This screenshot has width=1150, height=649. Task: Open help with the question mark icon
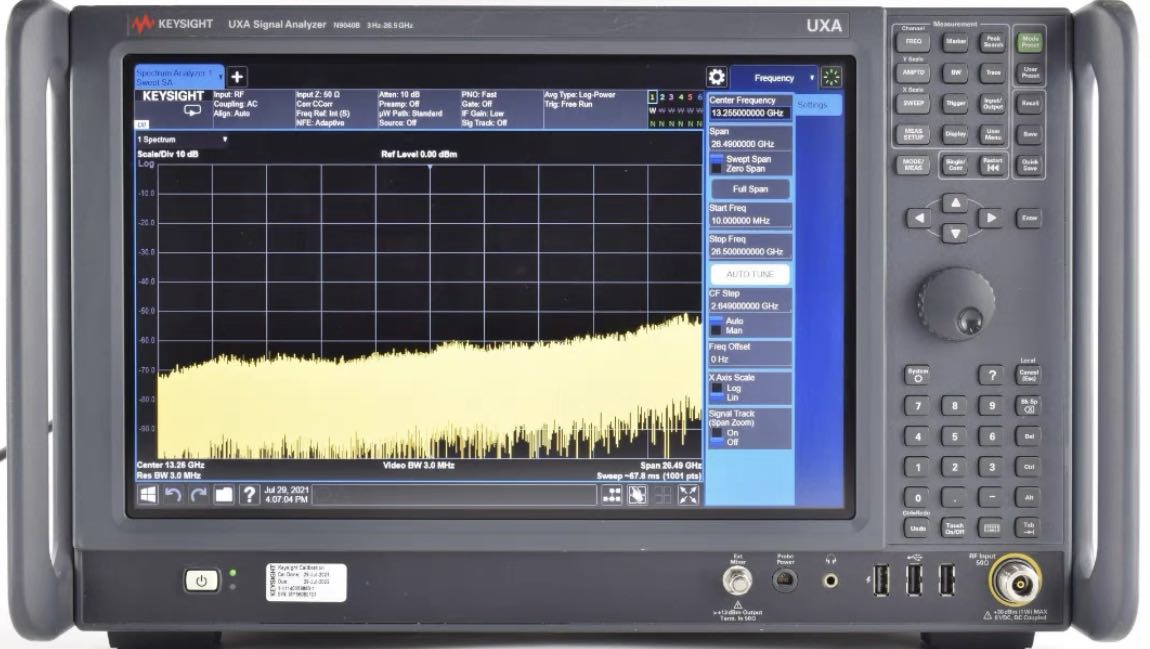coord(249,494)
